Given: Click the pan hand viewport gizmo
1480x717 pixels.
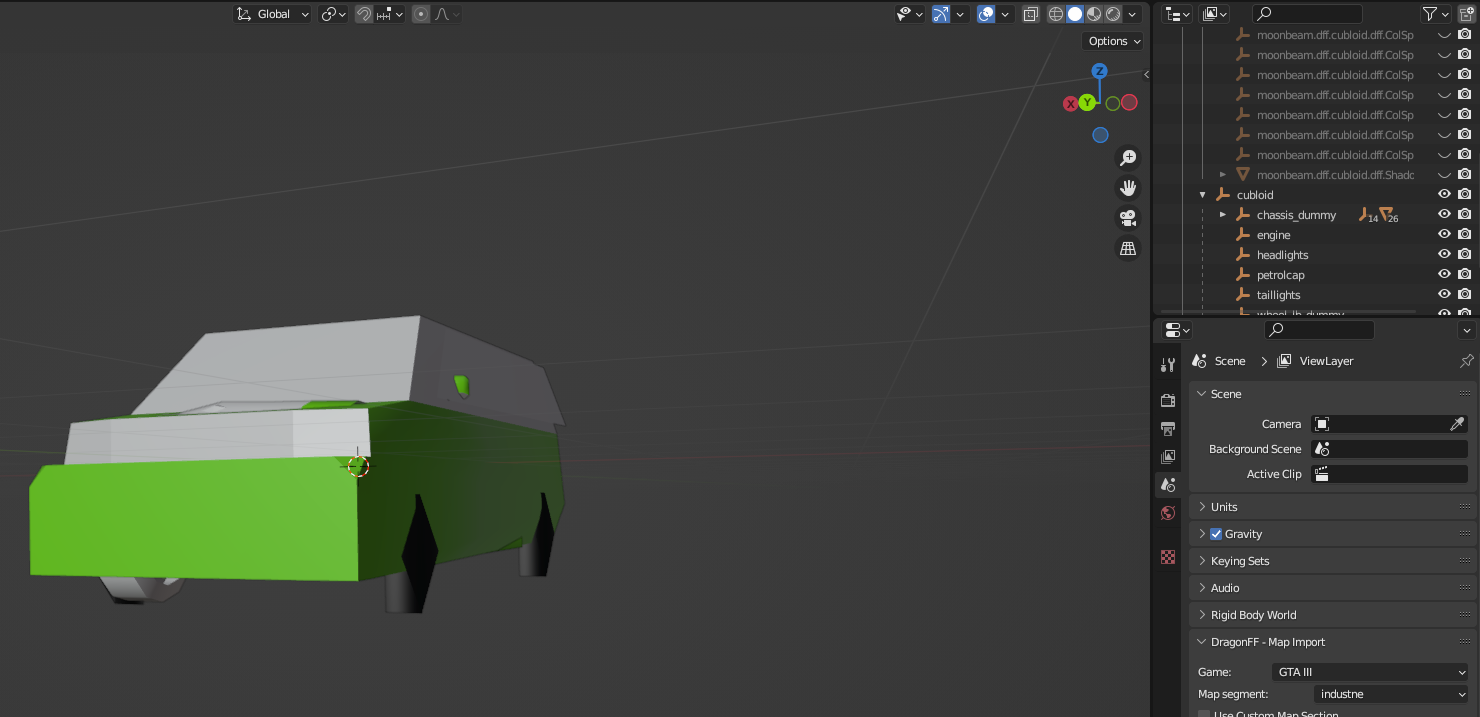Looking at the screenshot, I should point(1128,188).
